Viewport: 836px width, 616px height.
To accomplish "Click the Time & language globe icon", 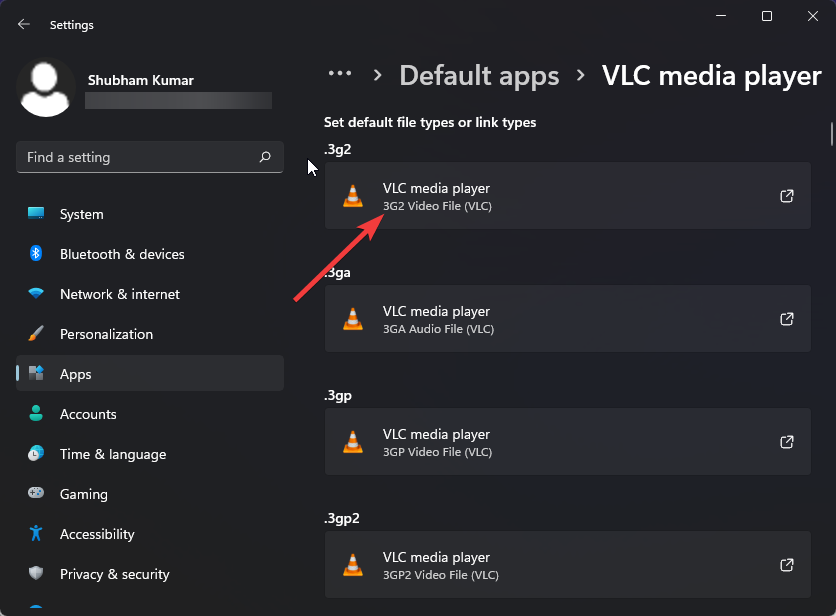I will pos(36,453).
